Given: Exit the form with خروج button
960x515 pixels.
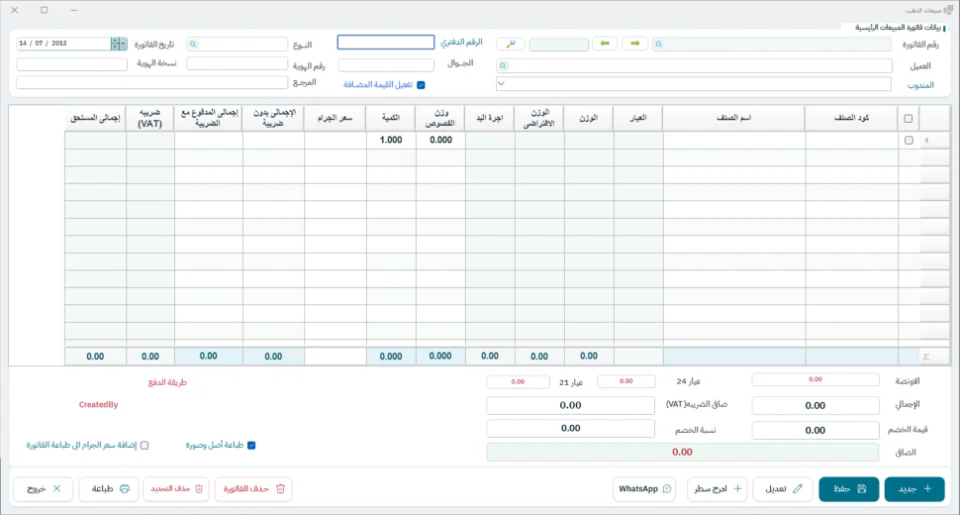Looking at the screenshot, I should pos(43,489).
